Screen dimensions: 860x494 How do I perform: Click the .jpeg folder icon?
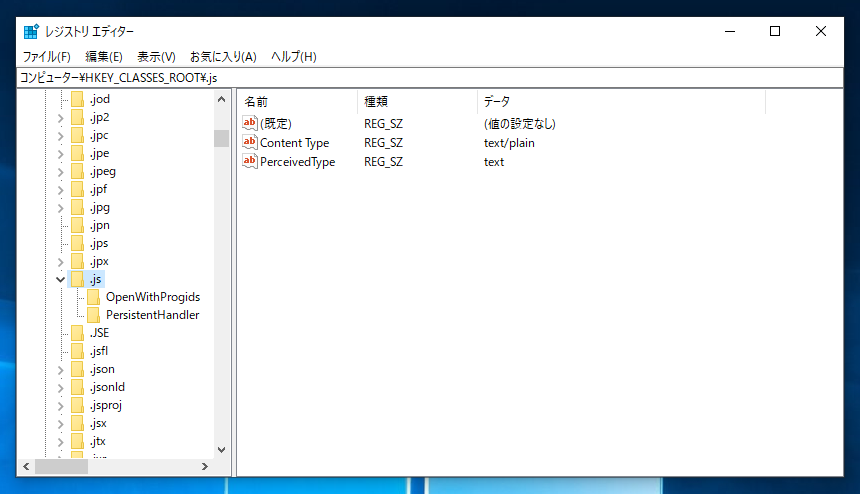[77, 172]
